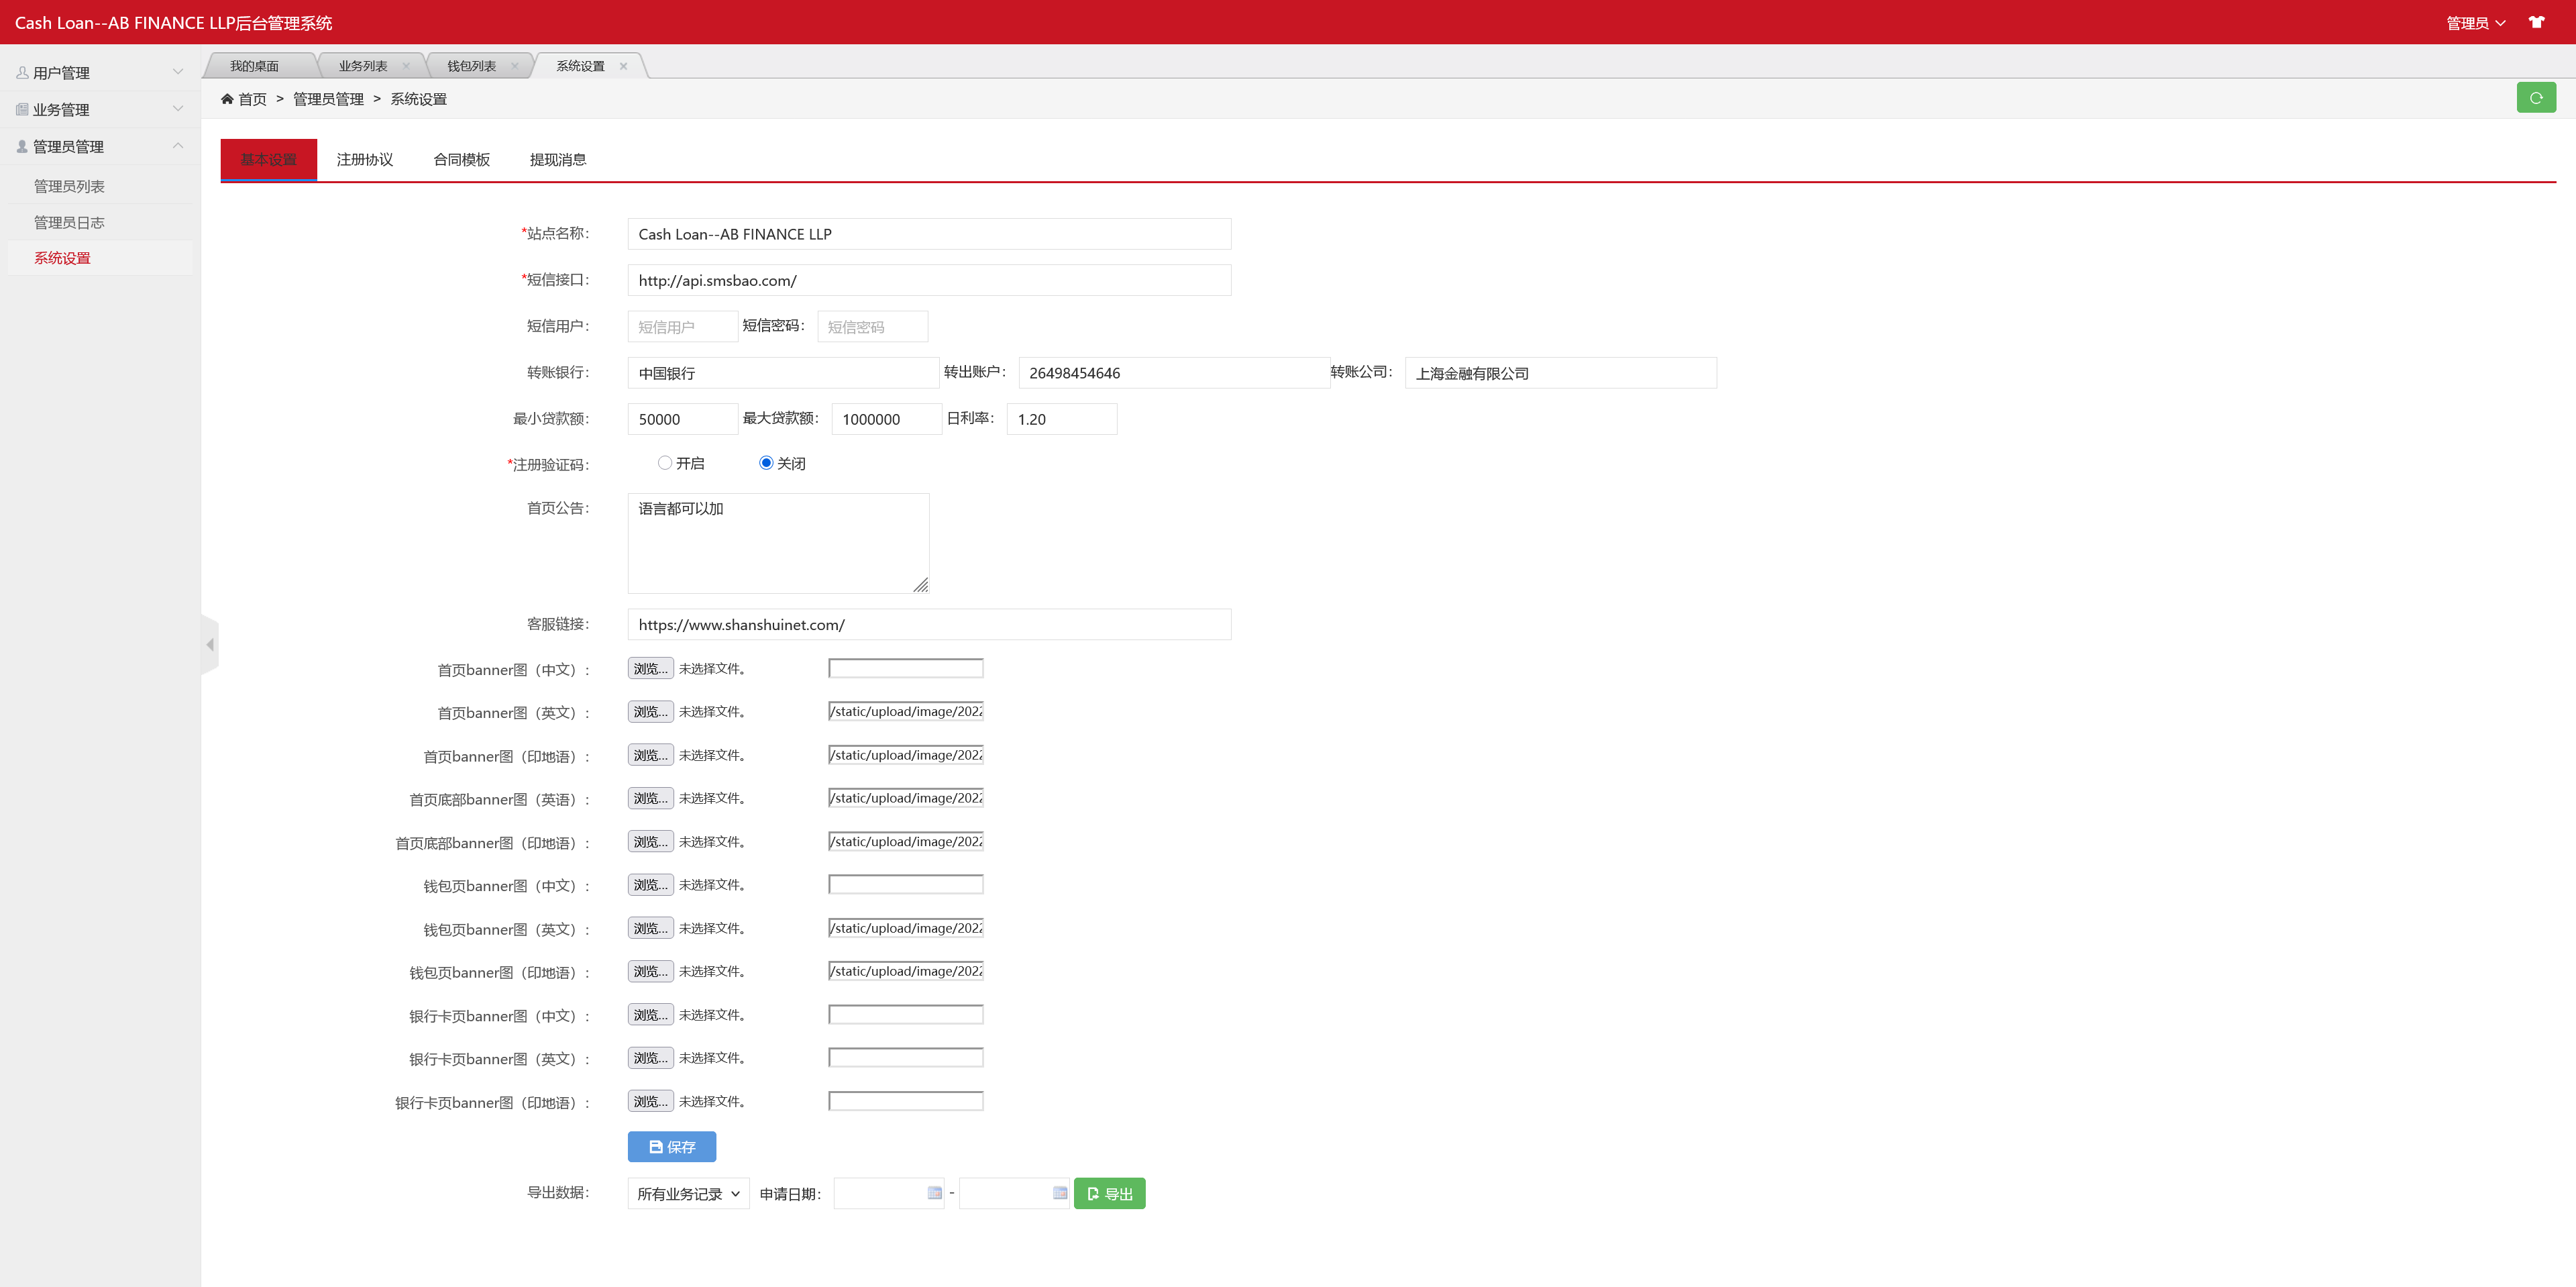Viewport: 2576px width, 1287px height.
Task: Switch to the 注册协议 tab
Action: pos(365,160)
